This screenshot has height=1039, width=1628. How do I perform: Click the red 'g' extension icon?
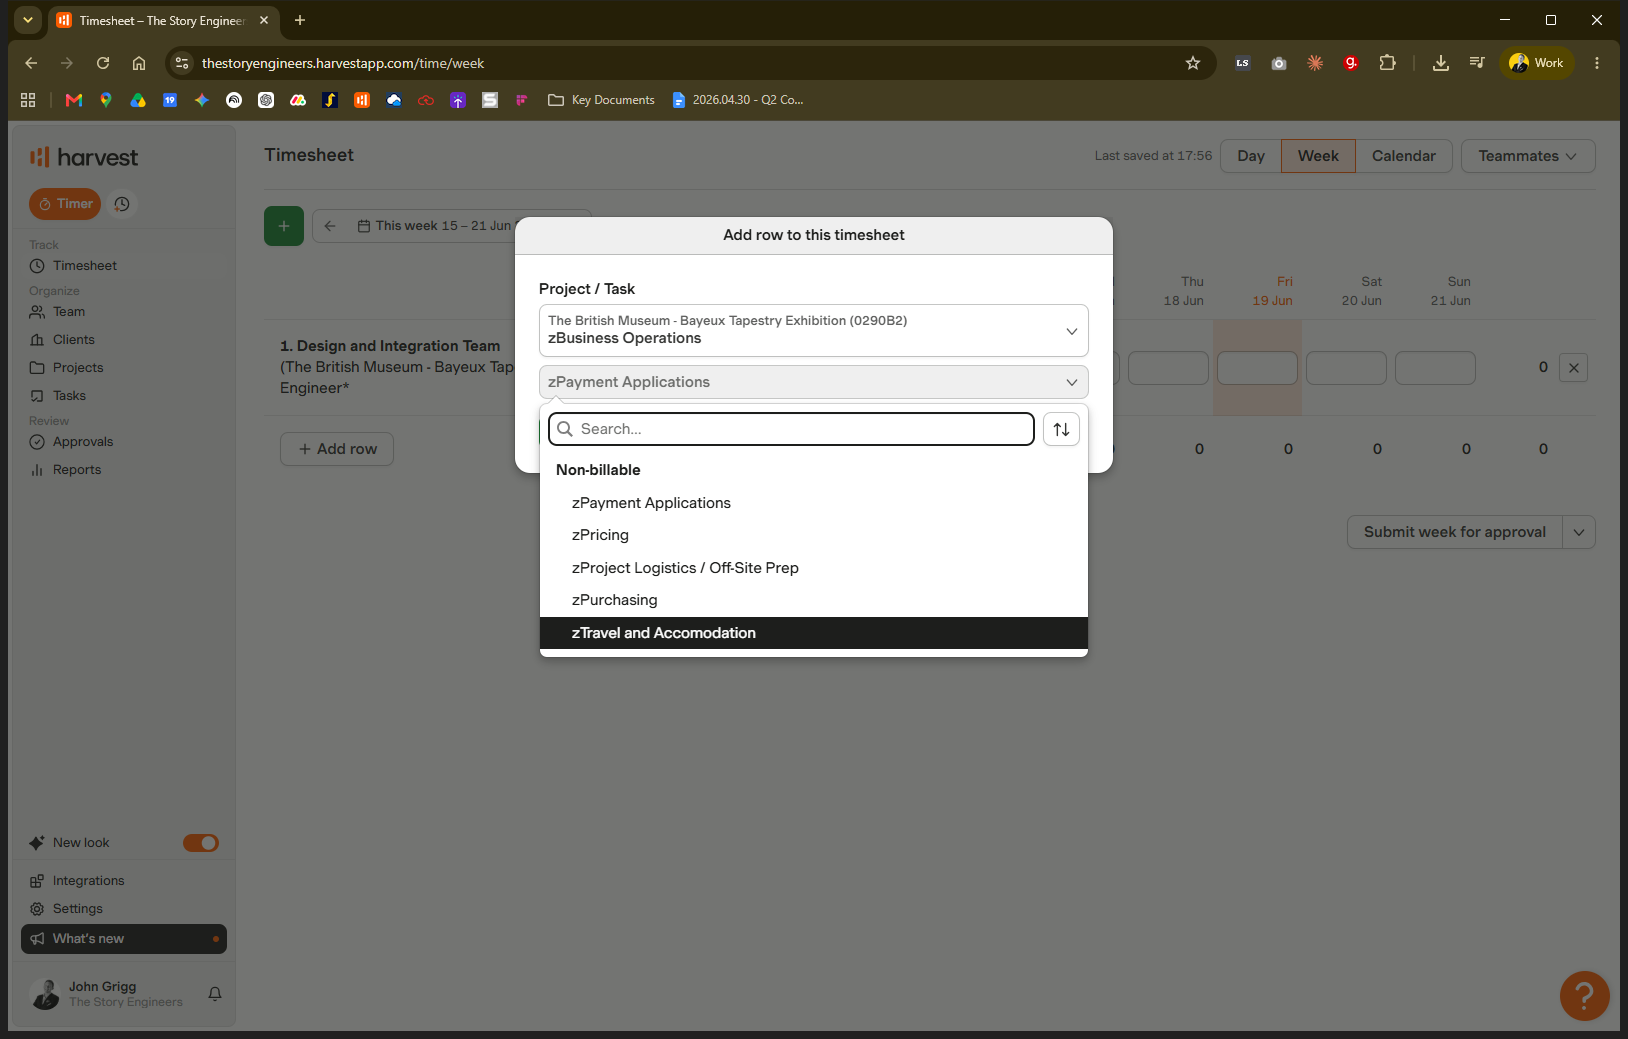(1351, 63)
